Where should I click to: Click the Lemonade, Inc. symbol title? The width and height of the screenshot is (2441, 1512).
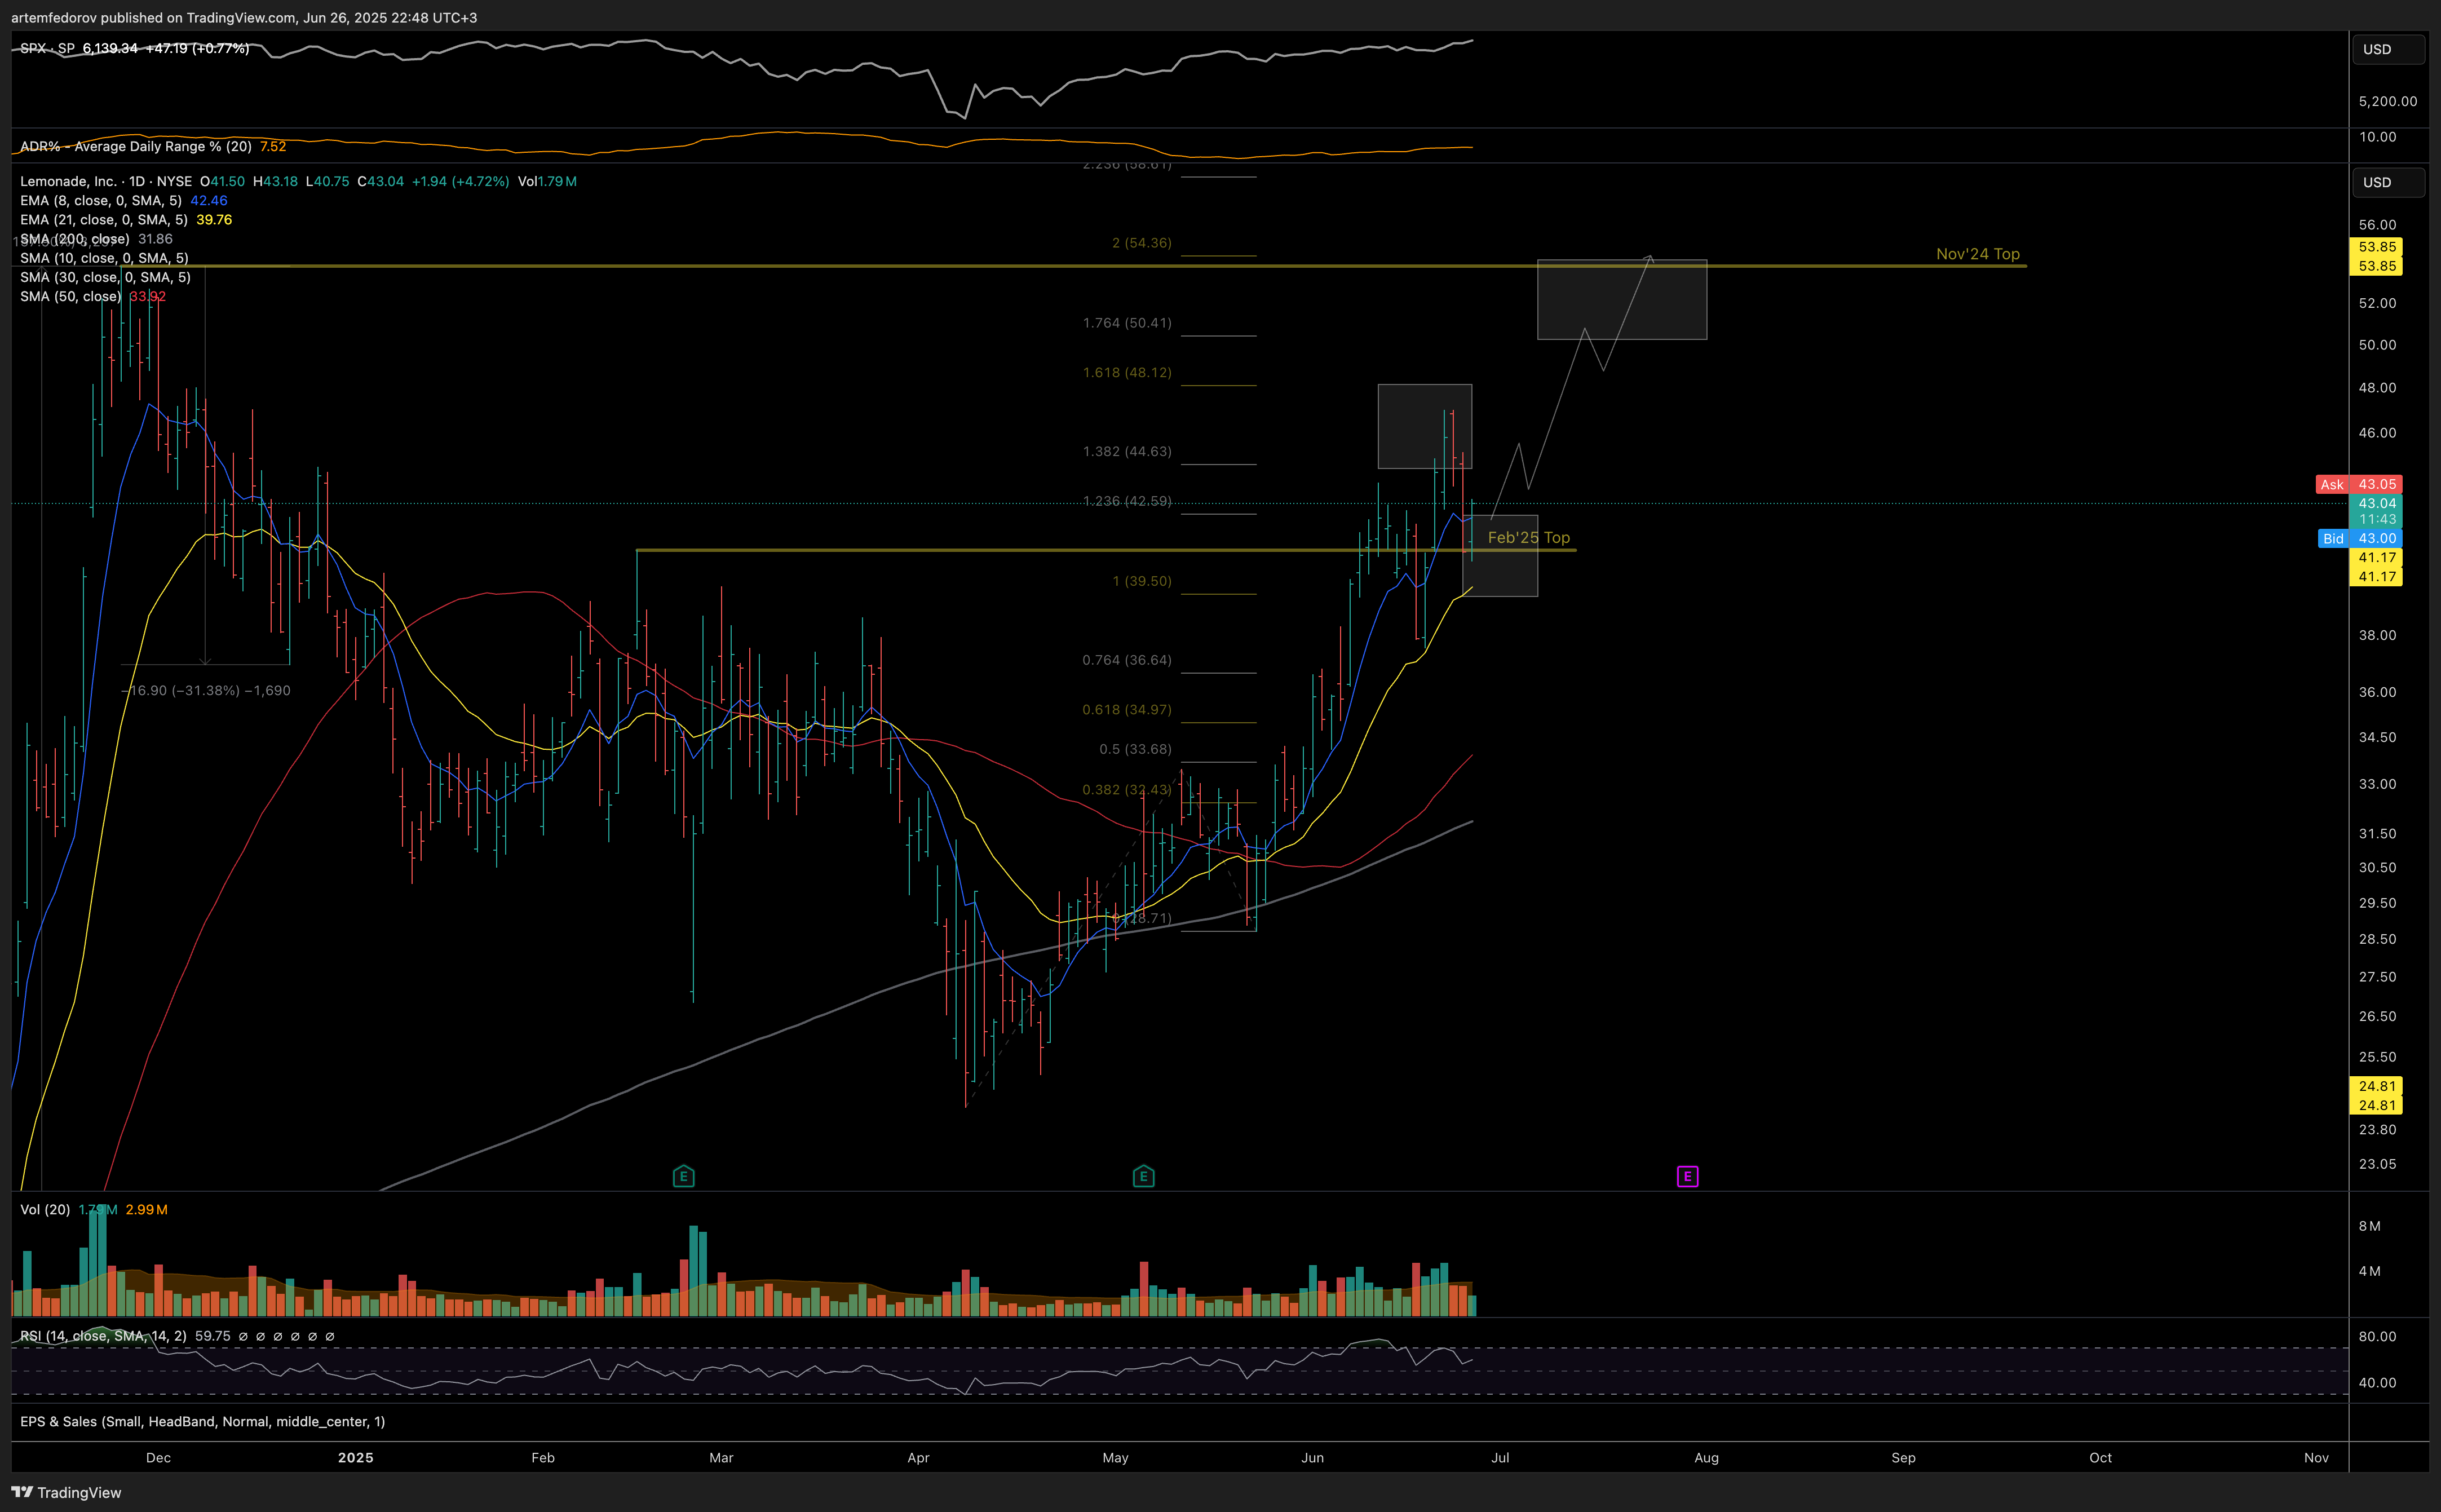tap(69, 181)
